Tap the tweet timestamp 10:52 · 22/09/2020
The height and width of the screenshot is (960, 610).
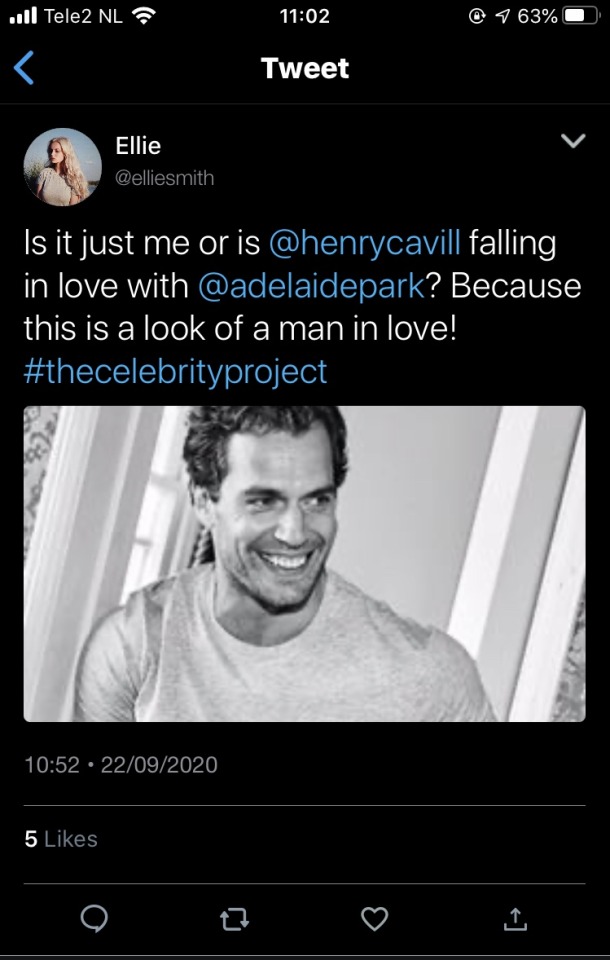[x=120, y=765]
